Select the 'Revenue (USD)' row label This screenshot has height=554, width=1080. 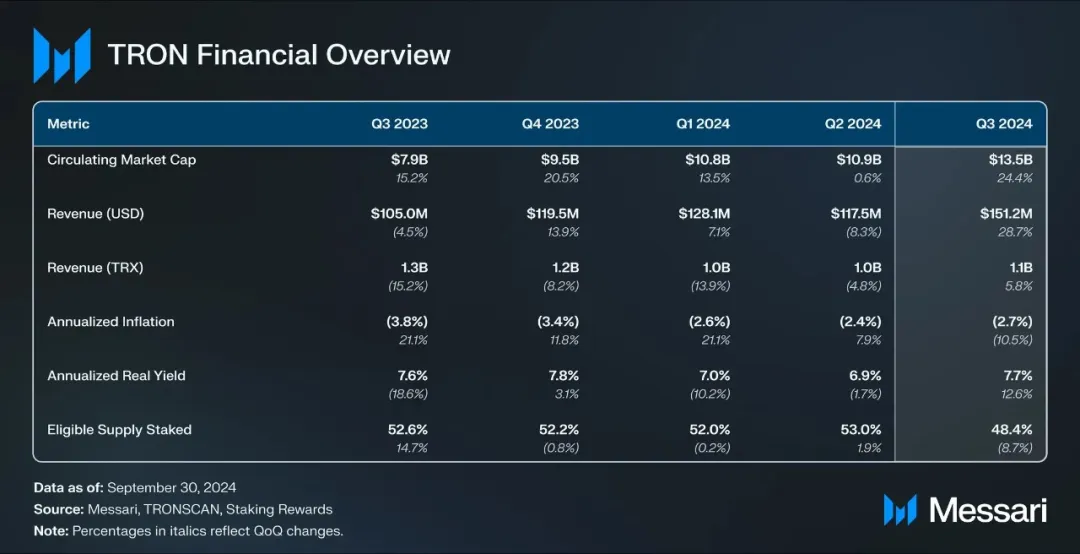click(95, 214)
